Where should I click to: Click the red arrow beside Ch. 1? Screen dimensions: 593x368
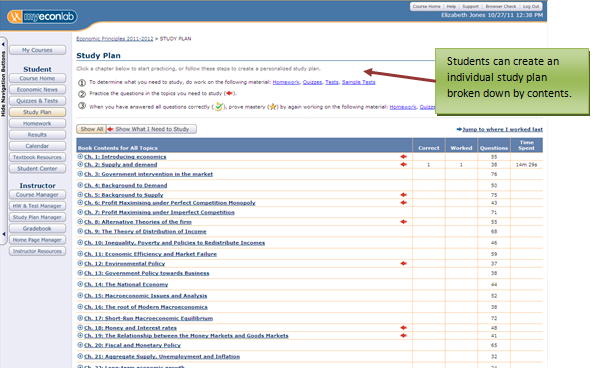pos(404,156)
